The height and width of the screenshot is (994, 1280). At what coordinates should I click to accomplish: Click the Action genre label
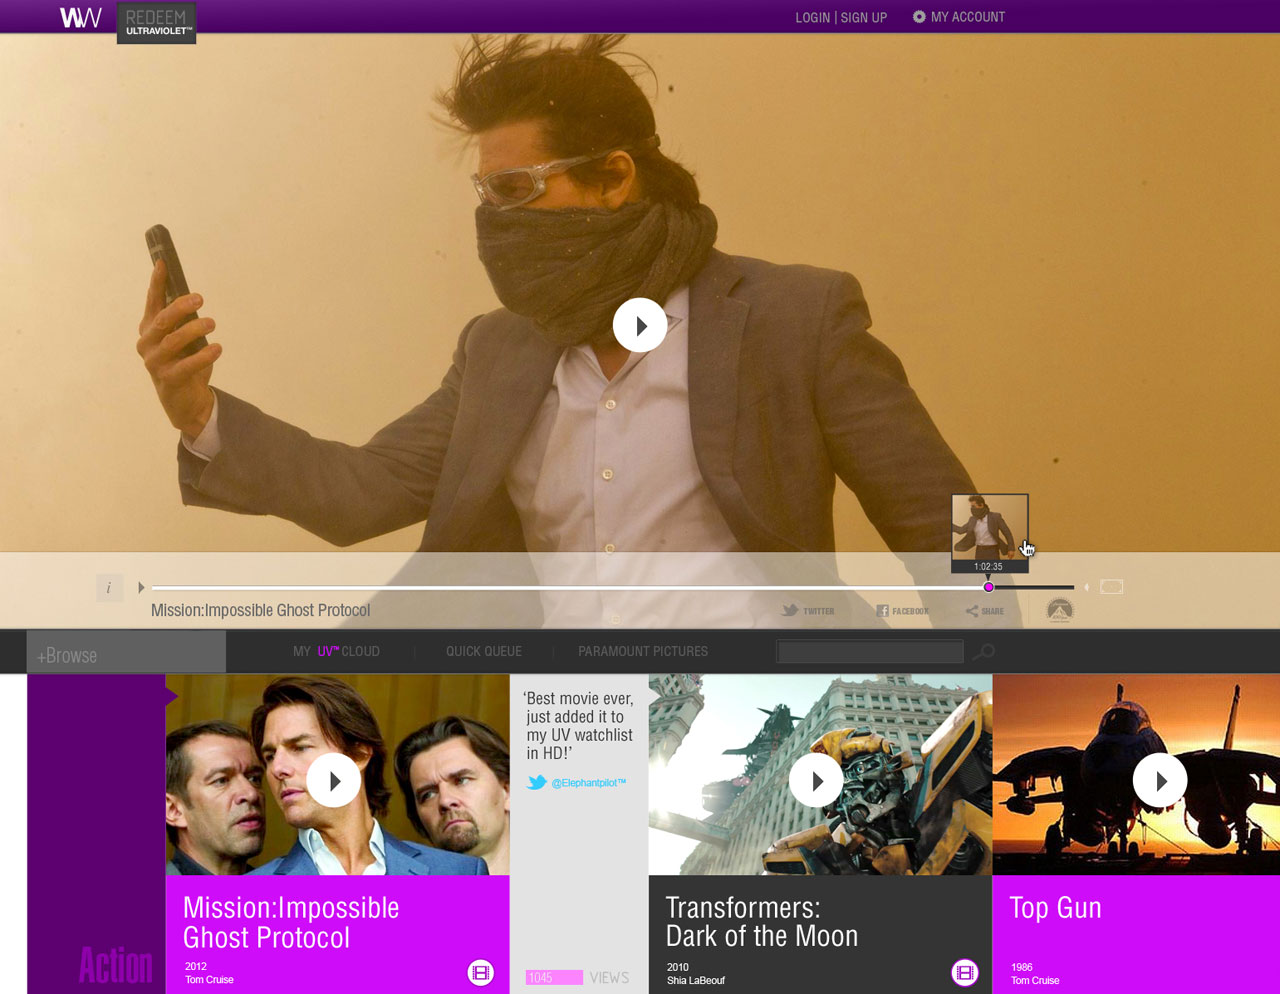(116, 966)
